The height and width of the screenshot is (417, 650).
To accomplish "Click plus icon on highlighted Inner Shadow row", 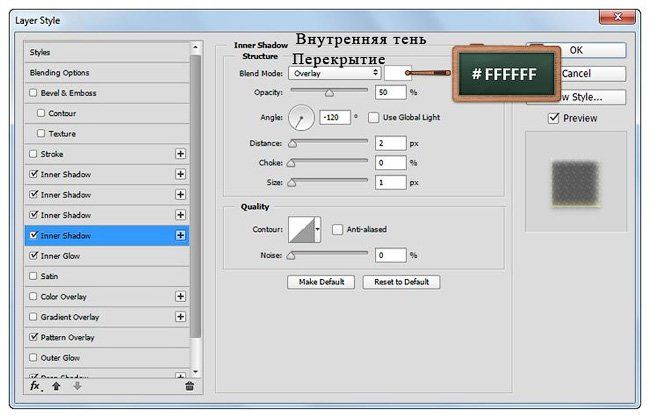I will (x=181, y=235).
